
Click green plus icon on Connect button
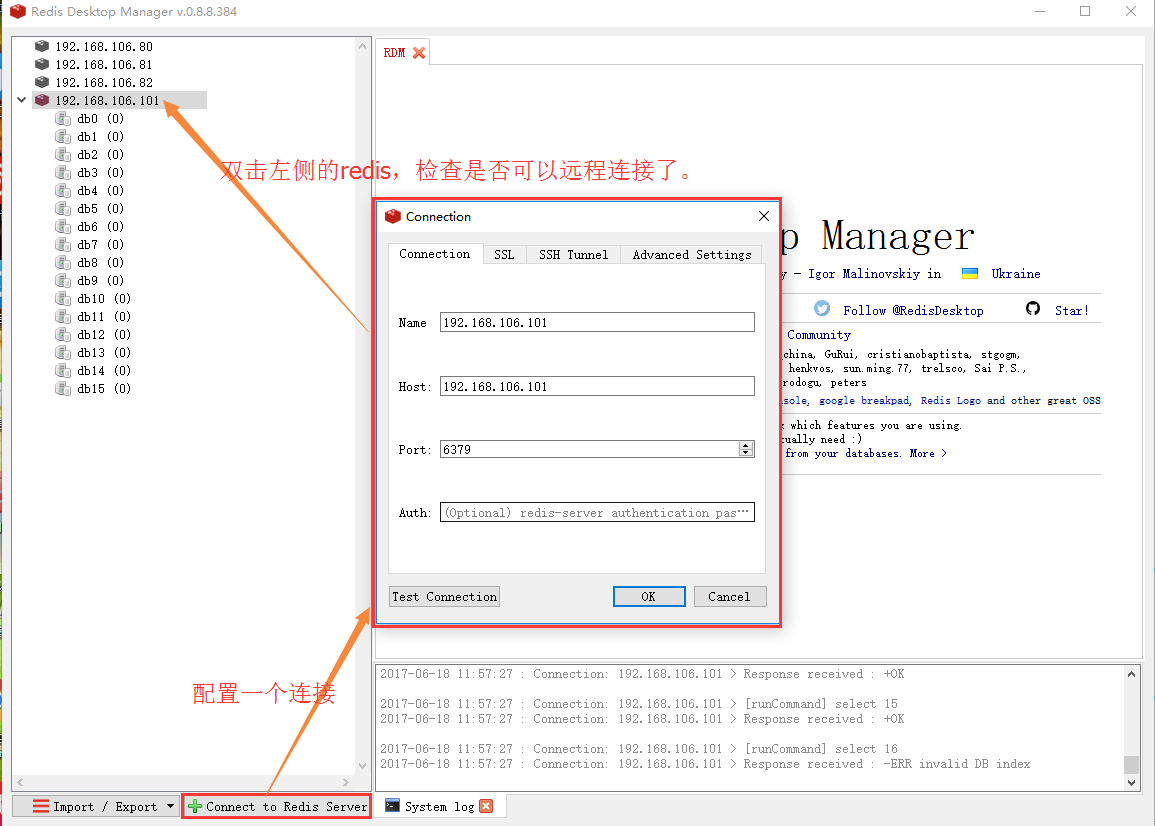[x=195, y=807]
